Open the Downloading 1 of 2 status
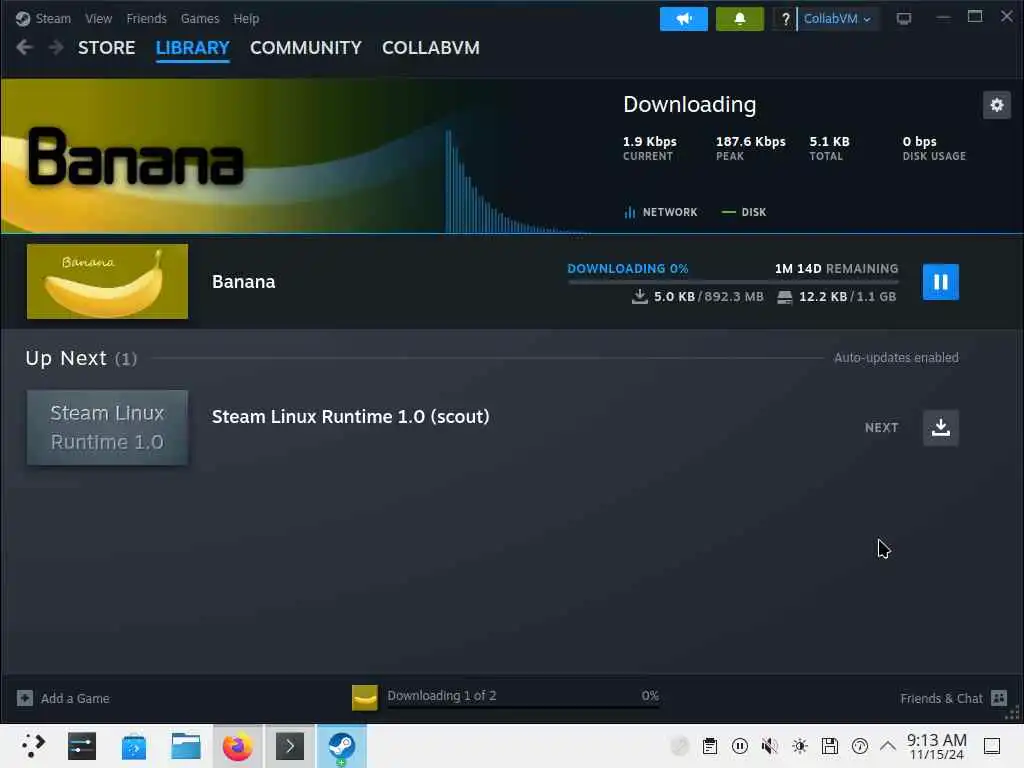This screenshot has width=1024, height=768. coord(441,696)
